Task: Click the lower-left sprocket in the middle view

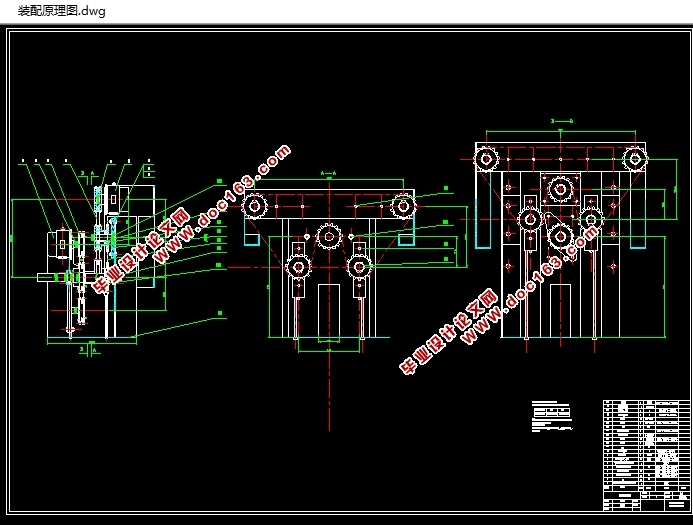Action: 298,266
